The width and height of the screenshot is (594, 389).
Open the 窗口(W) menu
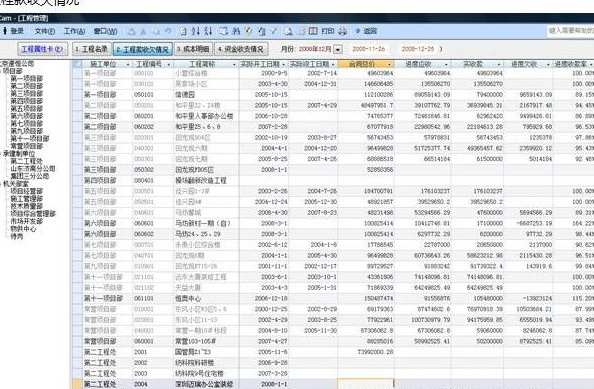pyautogui.click(x=105, y=31)
